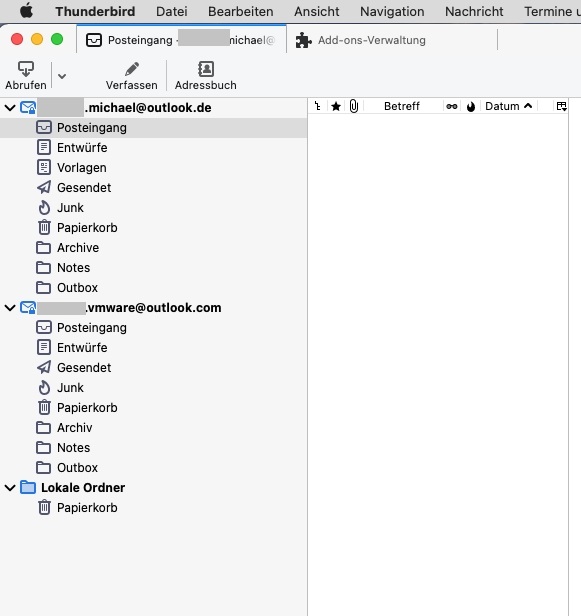Open the Nachricht menu

pos(474,11)
